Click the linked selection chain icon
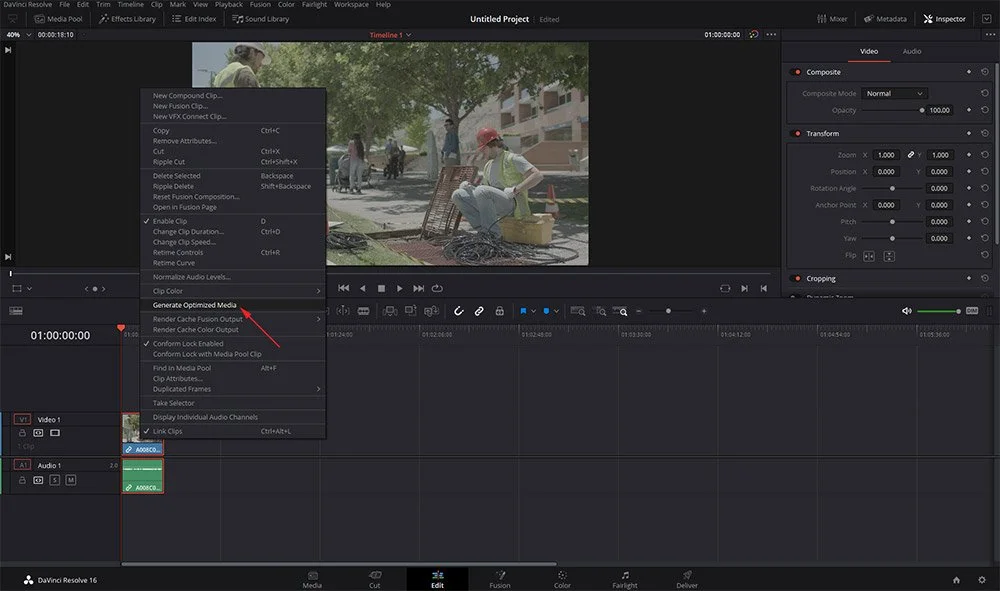The image size is (1000, 591). click(x=479, y=311)
